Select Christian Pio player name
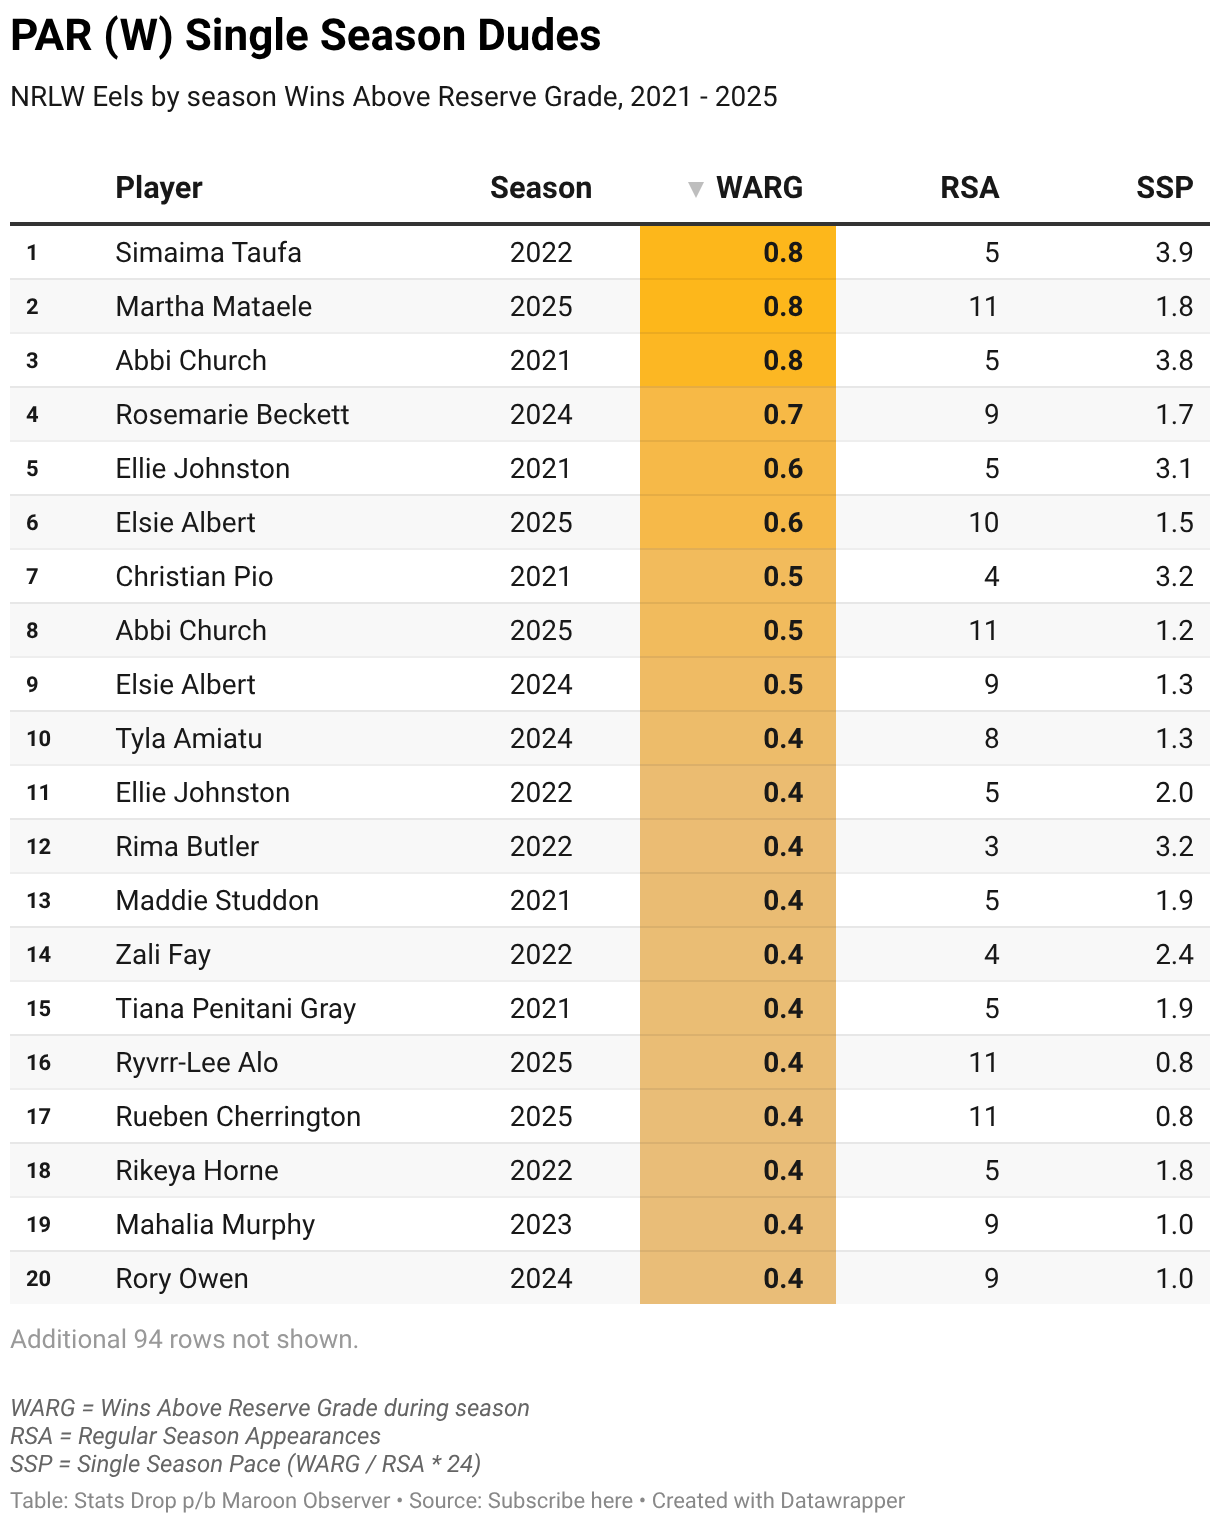The height and width of the screenshot is (1524, 1220). point(194,576)
